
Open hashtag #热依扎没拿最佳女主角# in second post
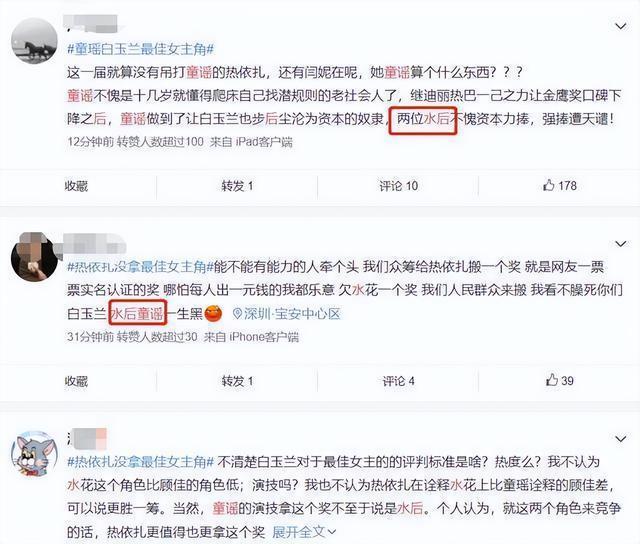pos(140,267)
